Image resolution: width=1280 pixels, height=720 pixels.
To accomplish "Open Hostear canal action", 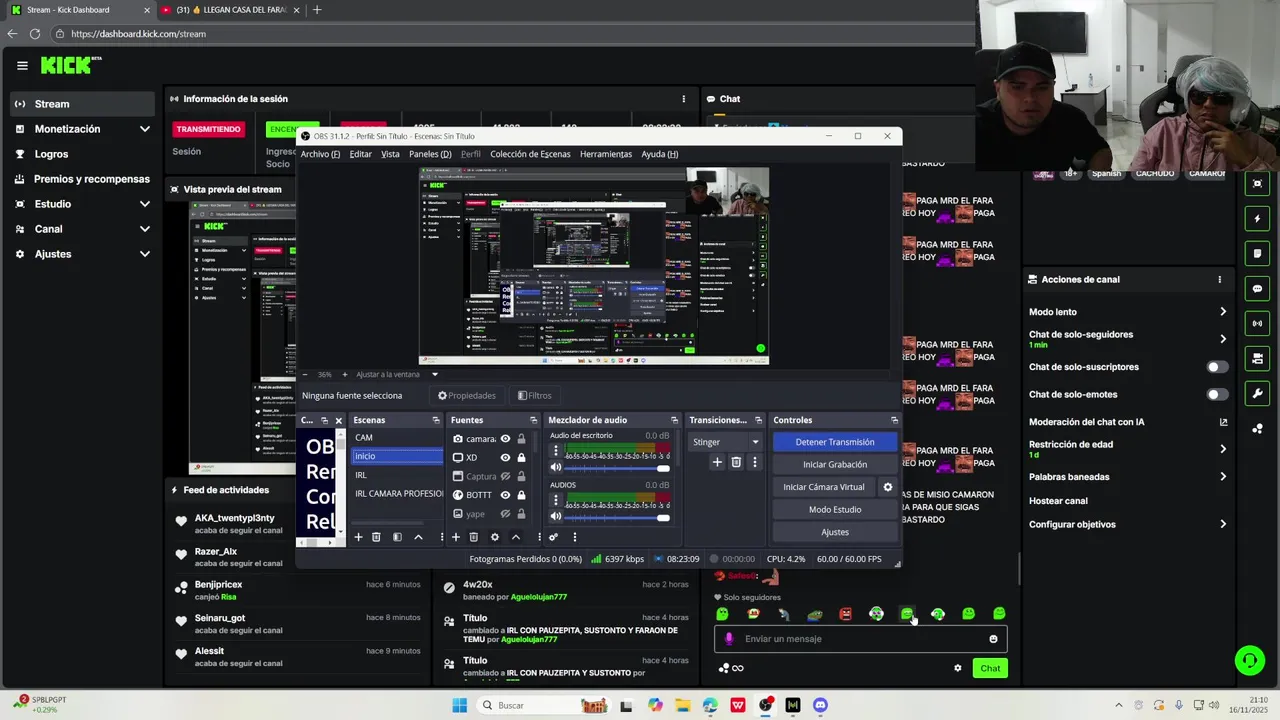I will [x=1058, y=501].
